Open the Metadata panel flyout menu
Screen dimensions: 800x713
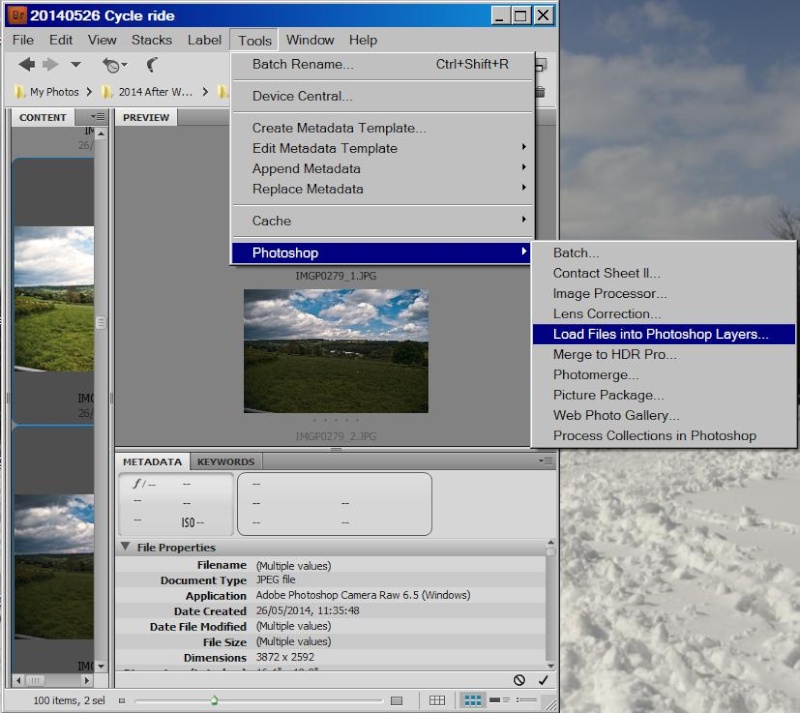pos(545,461)
